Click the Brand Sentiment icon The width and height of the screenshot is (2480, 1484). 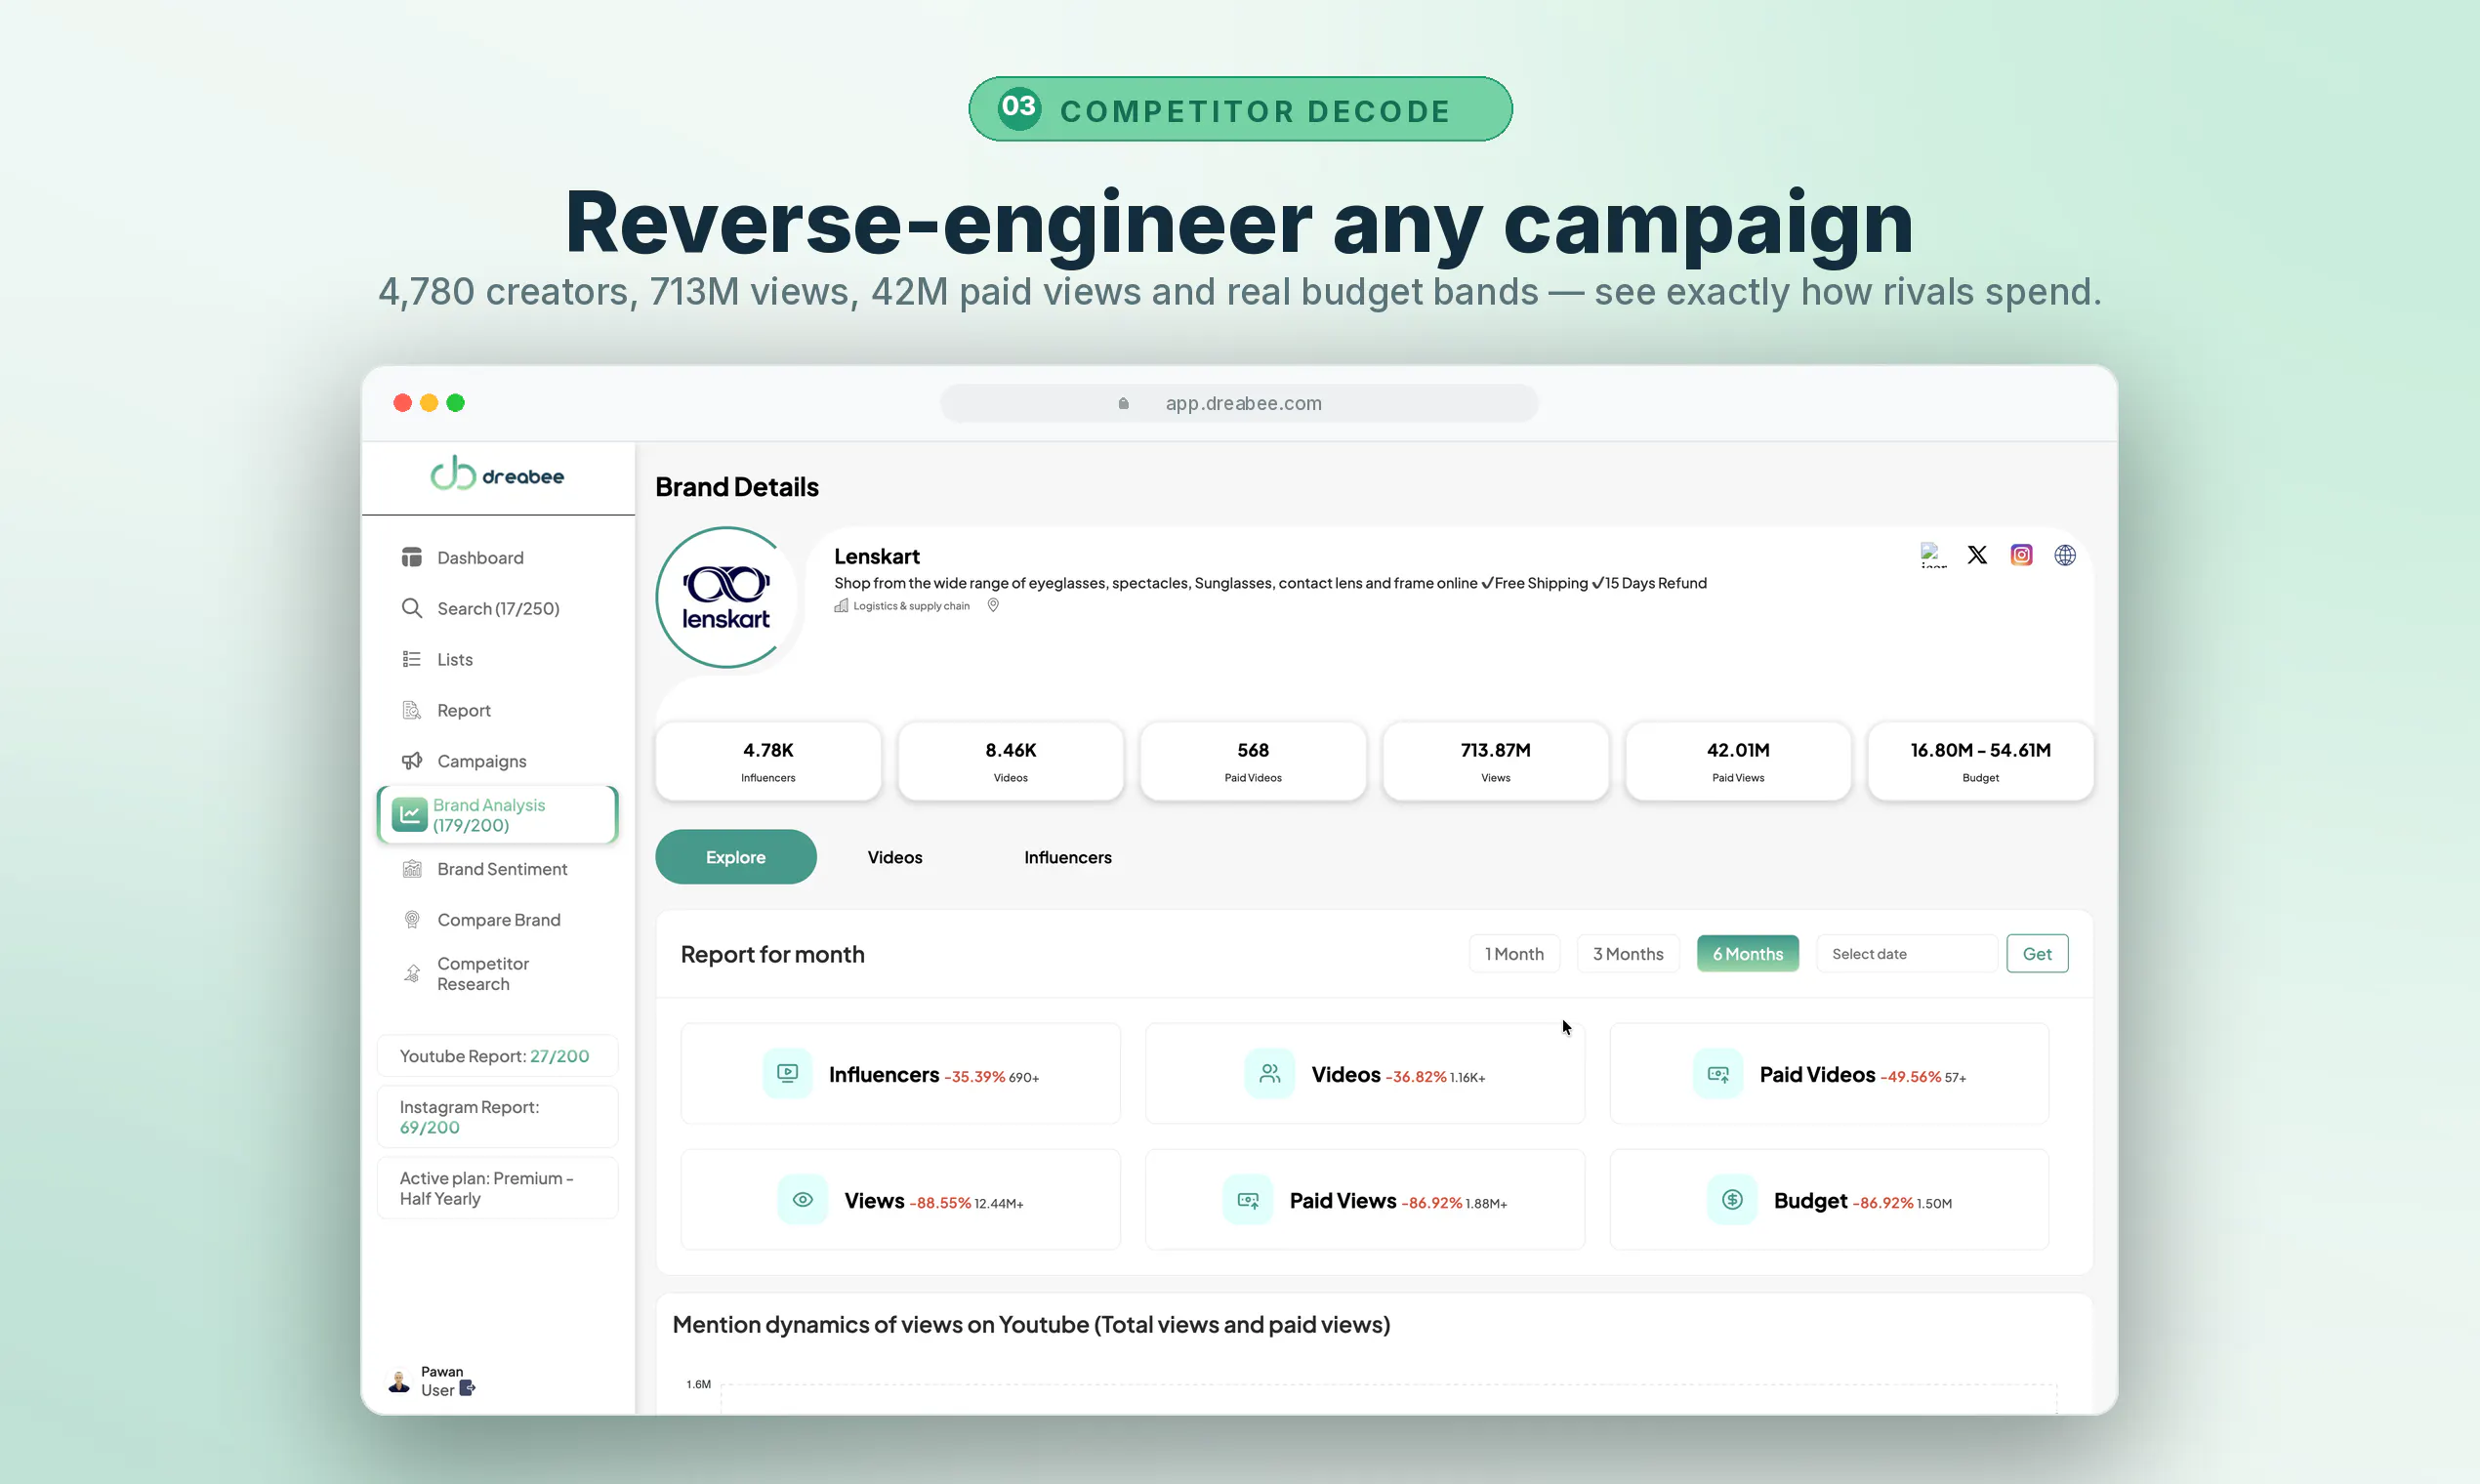pos(411,869)
